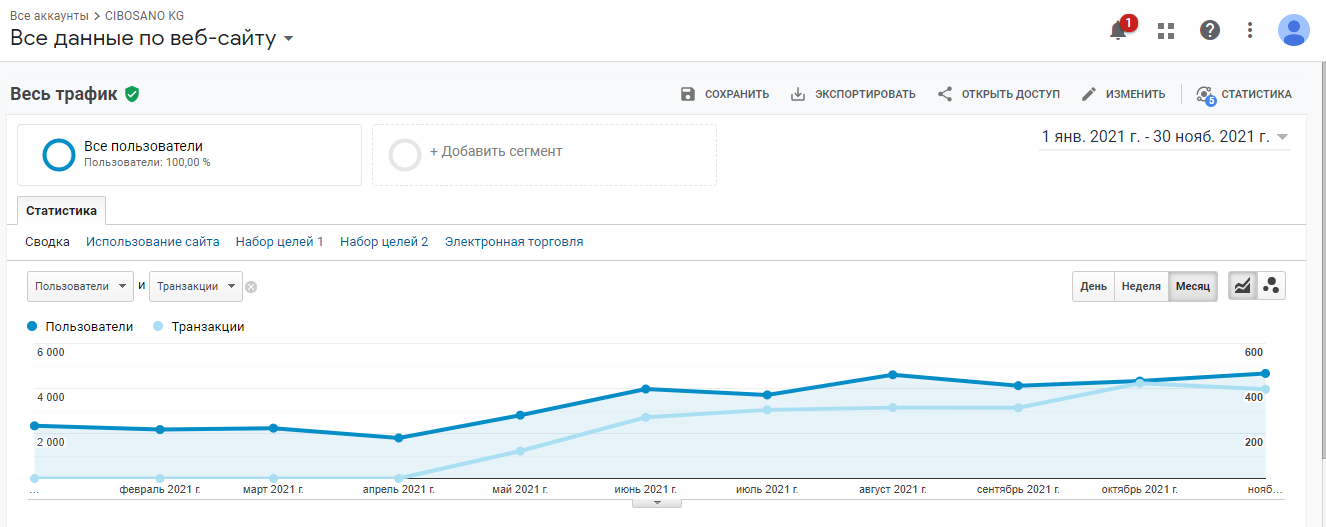Open the Статистика insights icon
Screen dimensions: 1326x527
coord(1205,94)
